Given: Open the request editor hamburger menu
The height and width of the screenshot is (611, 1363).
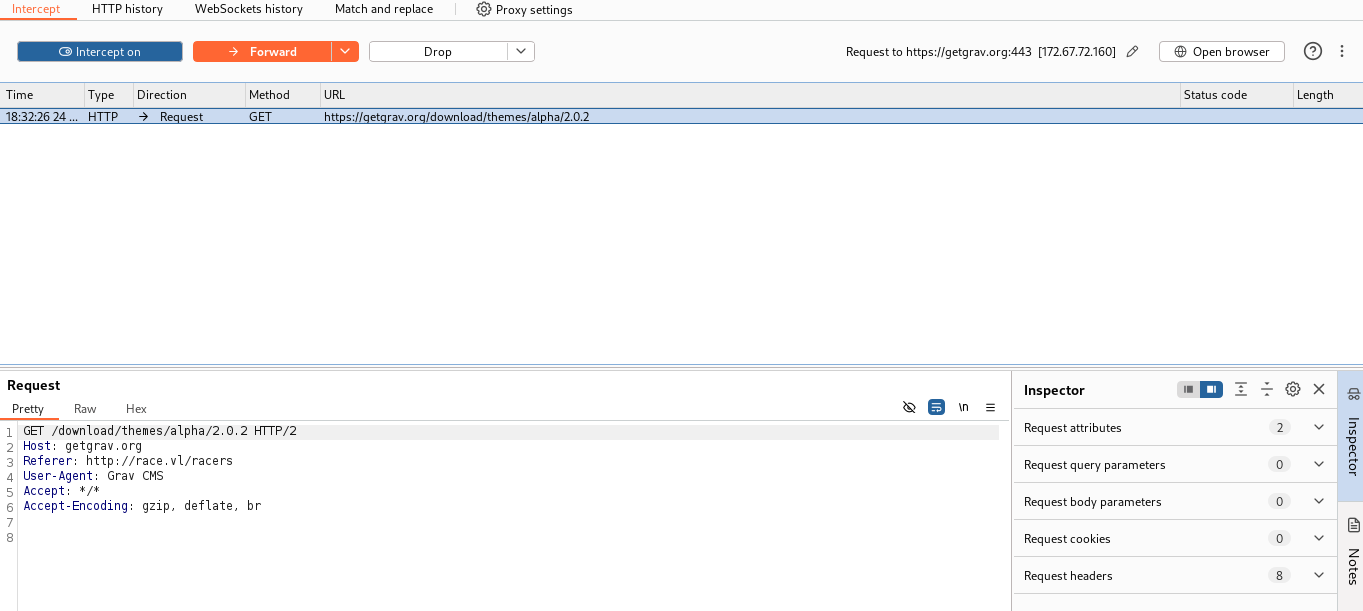Looking at the screenshot, I should click(x=990, y=408).
